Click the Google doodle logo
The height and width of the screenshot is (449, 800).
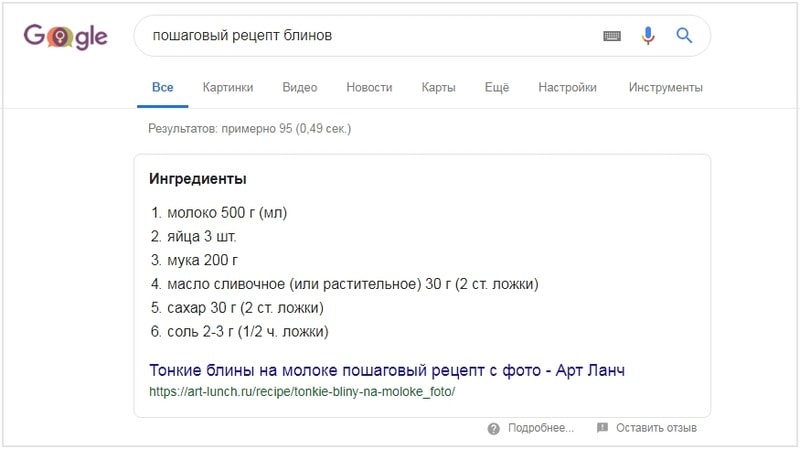[65, 36]
